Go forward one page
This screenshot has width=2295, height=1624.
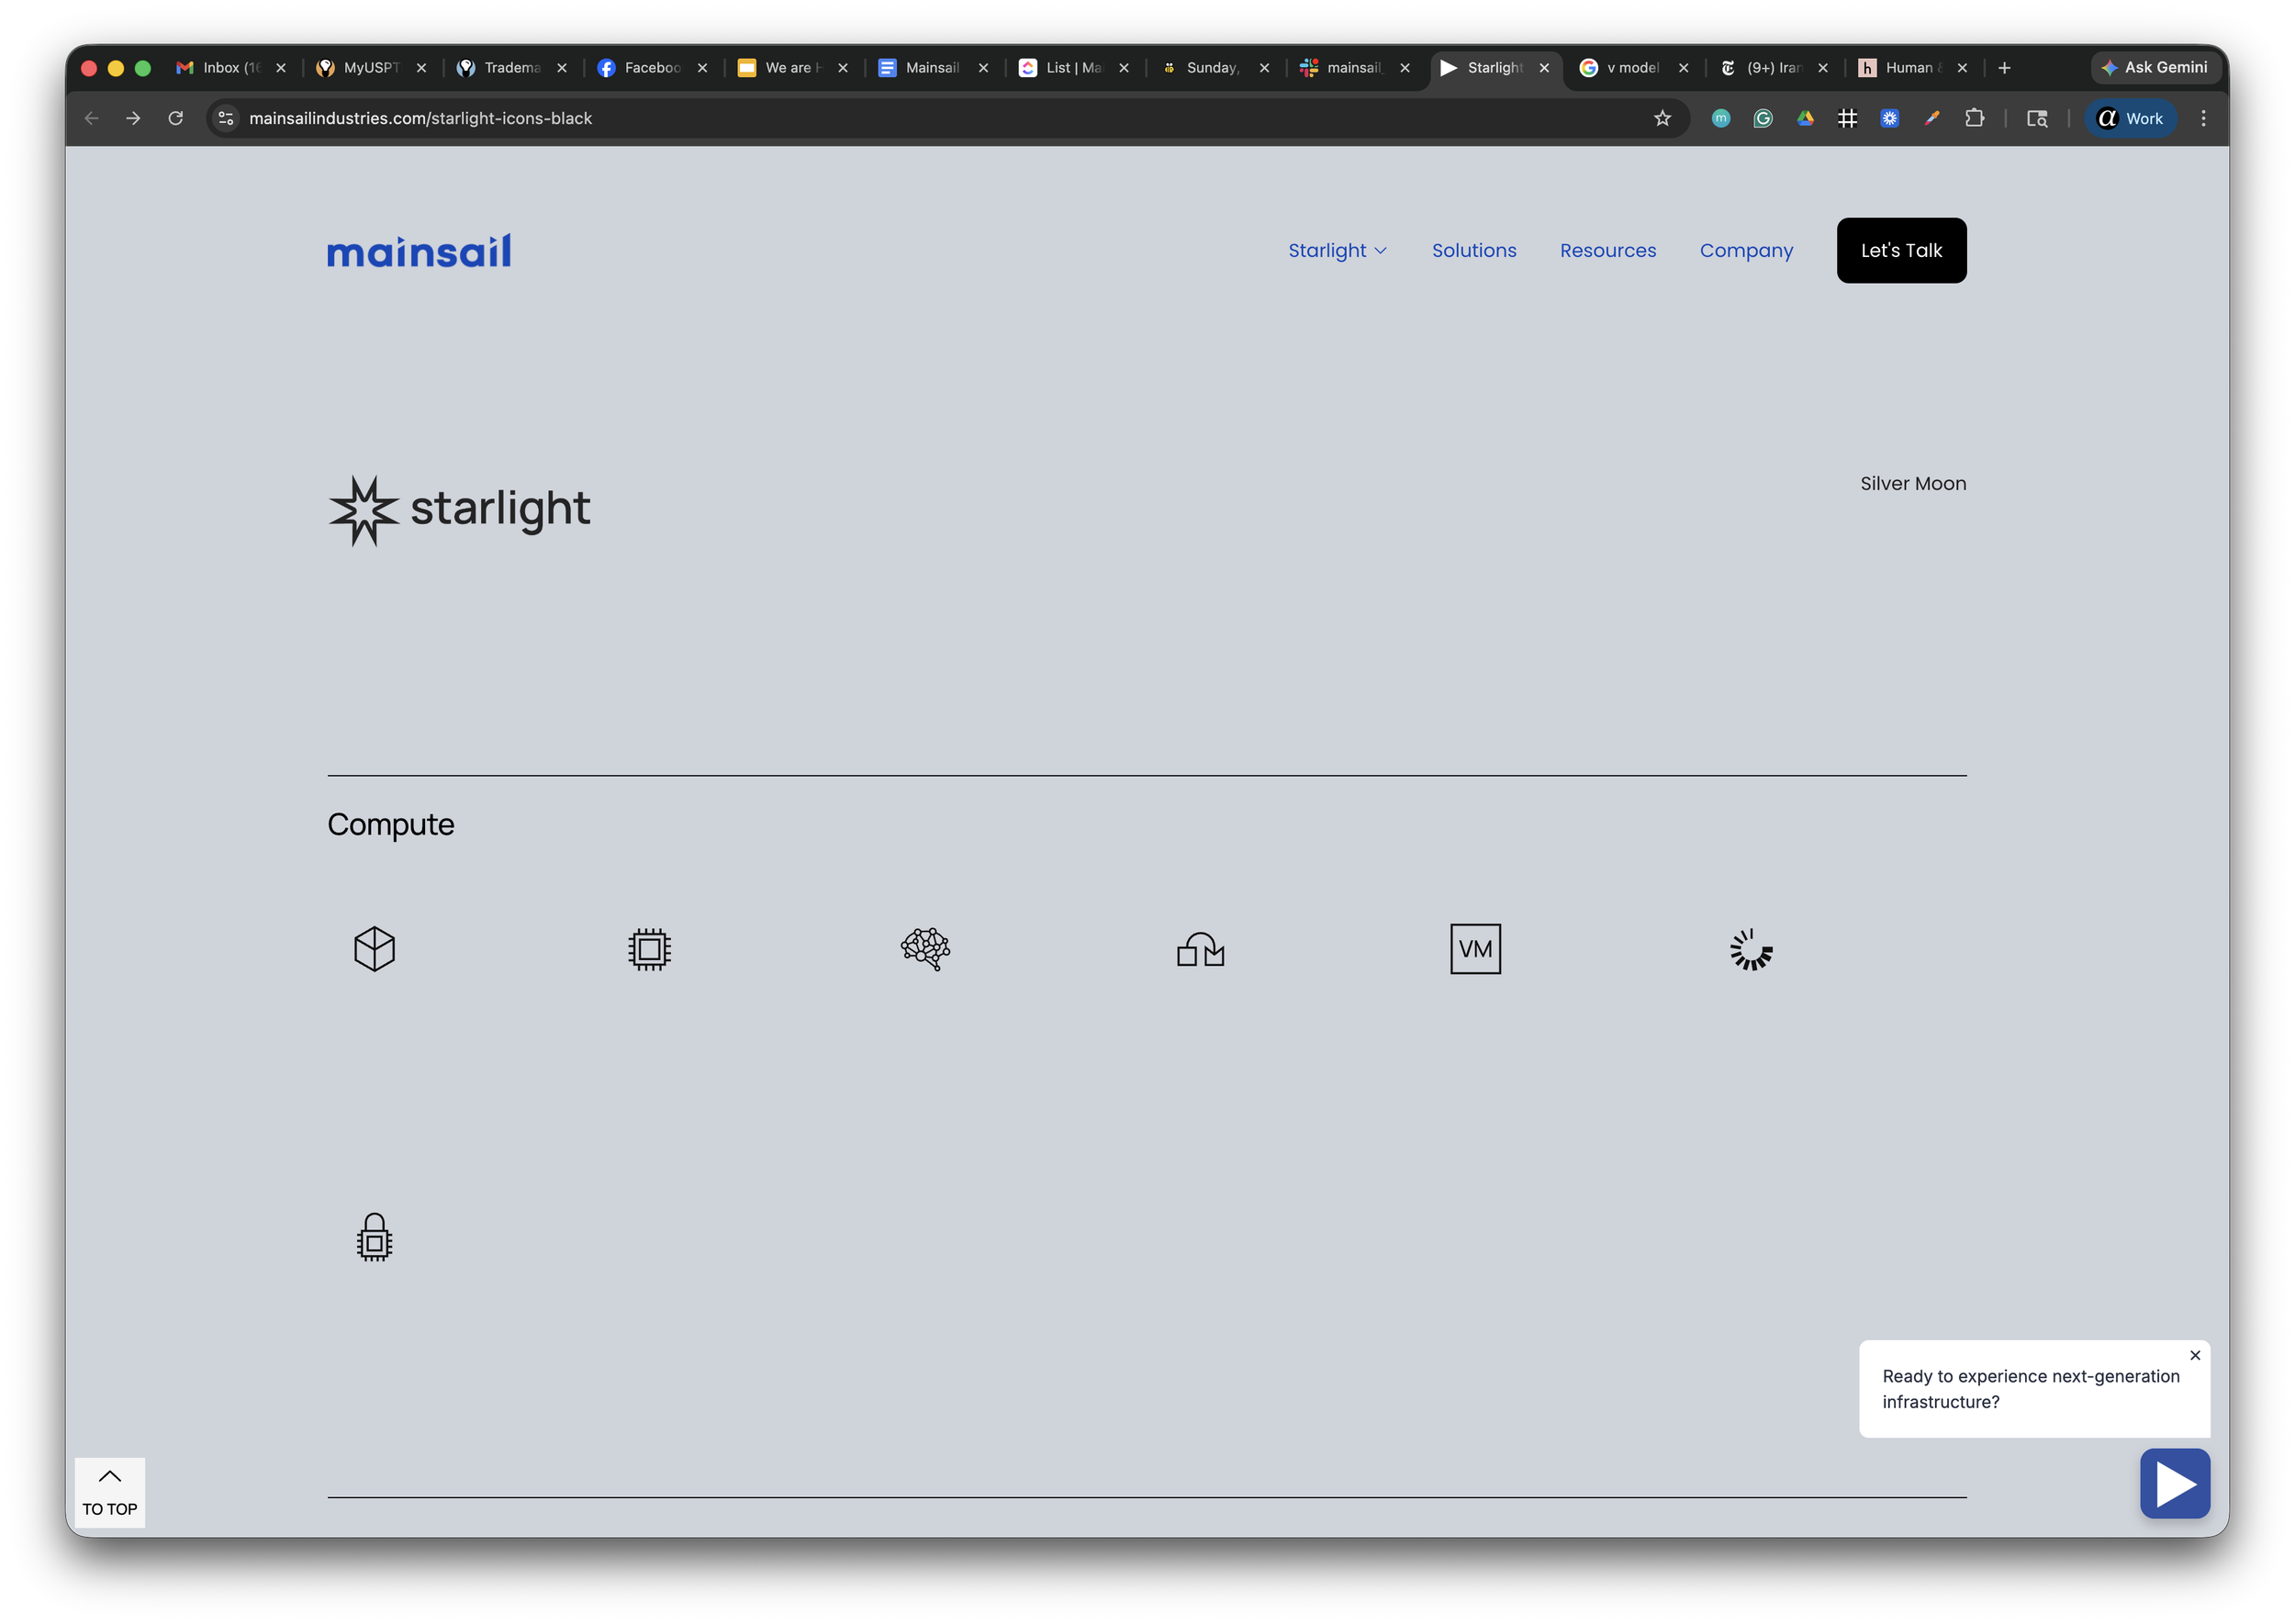pos(133,118)
